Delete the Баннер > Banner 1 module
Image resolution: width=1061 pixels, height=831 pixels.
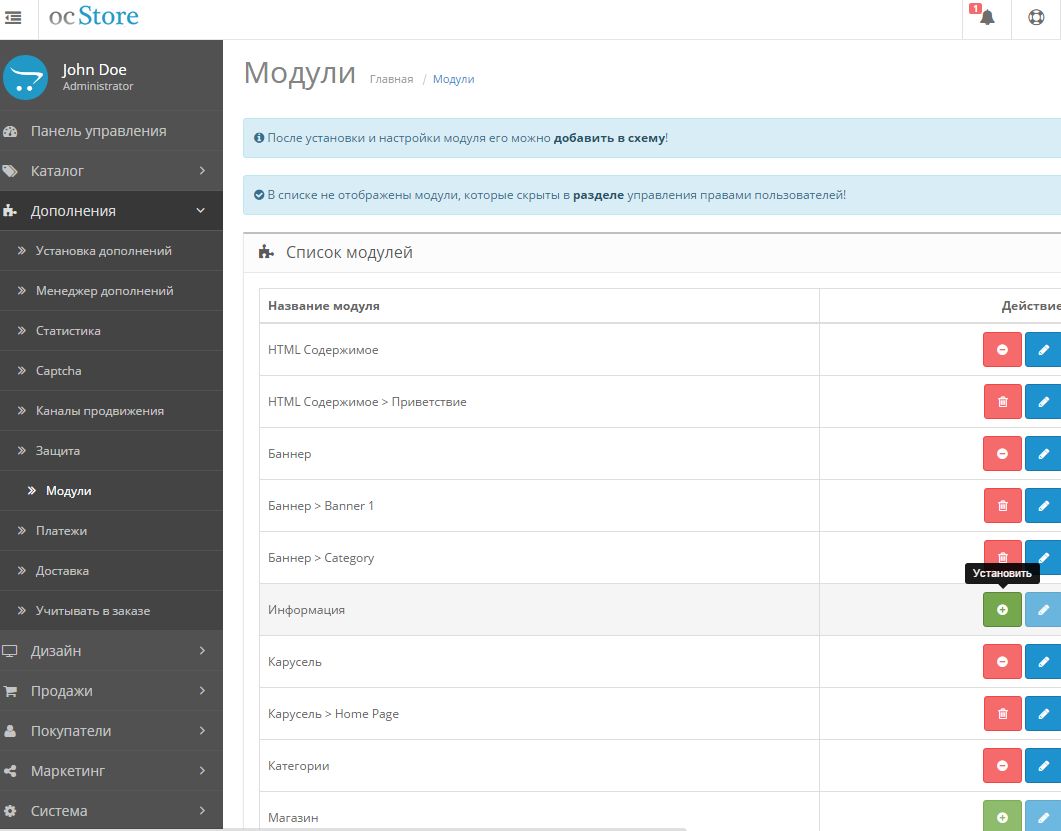(x=1002, y=505)
